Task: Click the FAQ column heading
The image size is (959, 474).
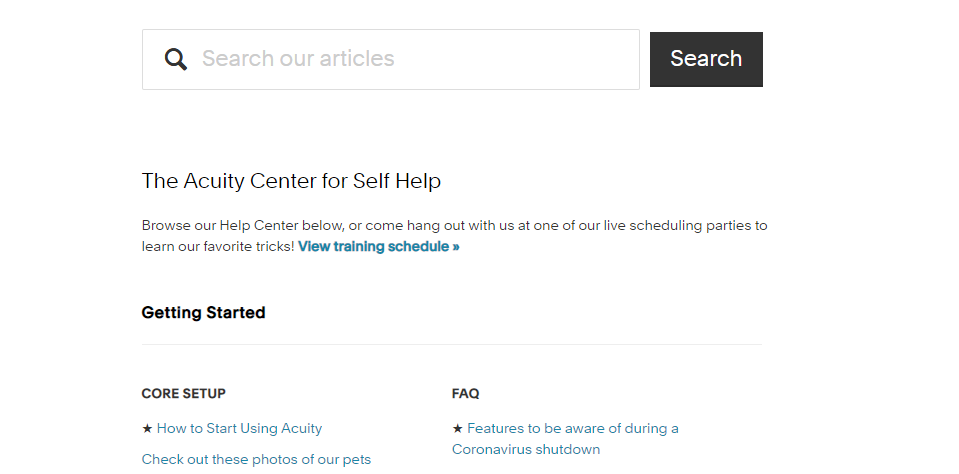Action: (x=465, y=393)
